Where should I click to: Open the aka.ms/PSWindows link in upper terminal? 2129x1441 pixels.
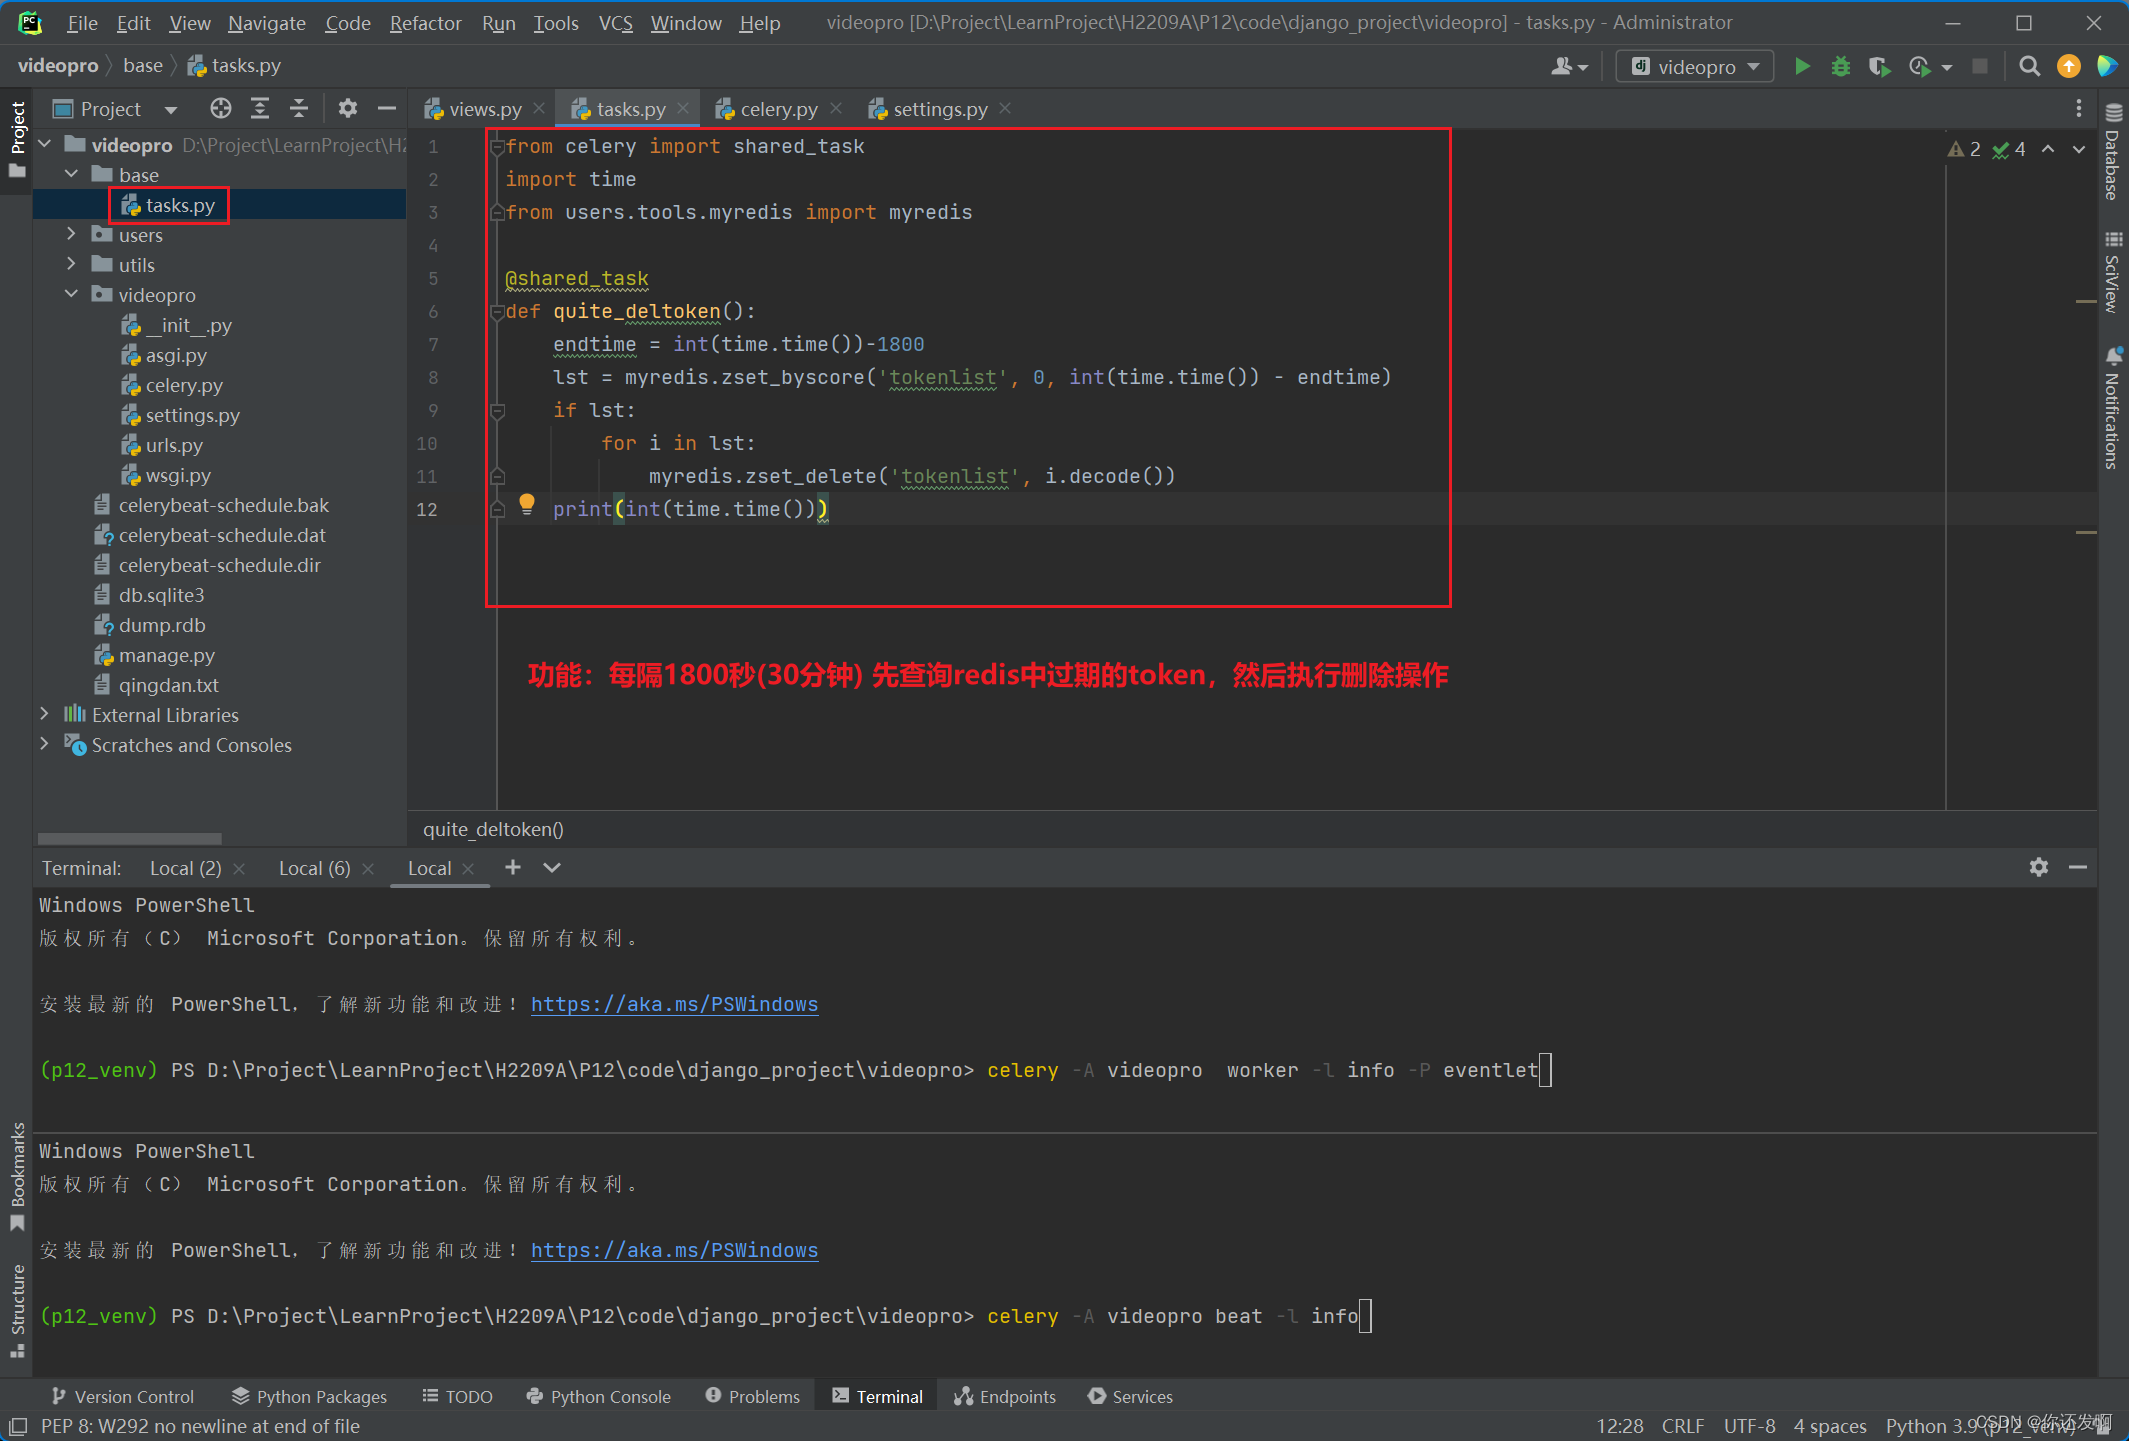point(674,1004)
